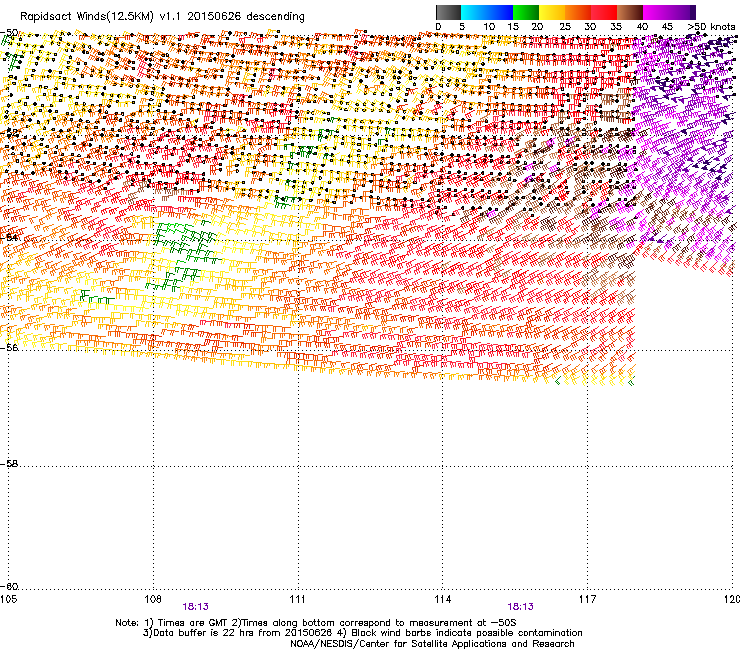The image size is (740, 650).
Task: Click the '>50 knots' legend label
Action: pyautogui.click(x=711, y=27)
